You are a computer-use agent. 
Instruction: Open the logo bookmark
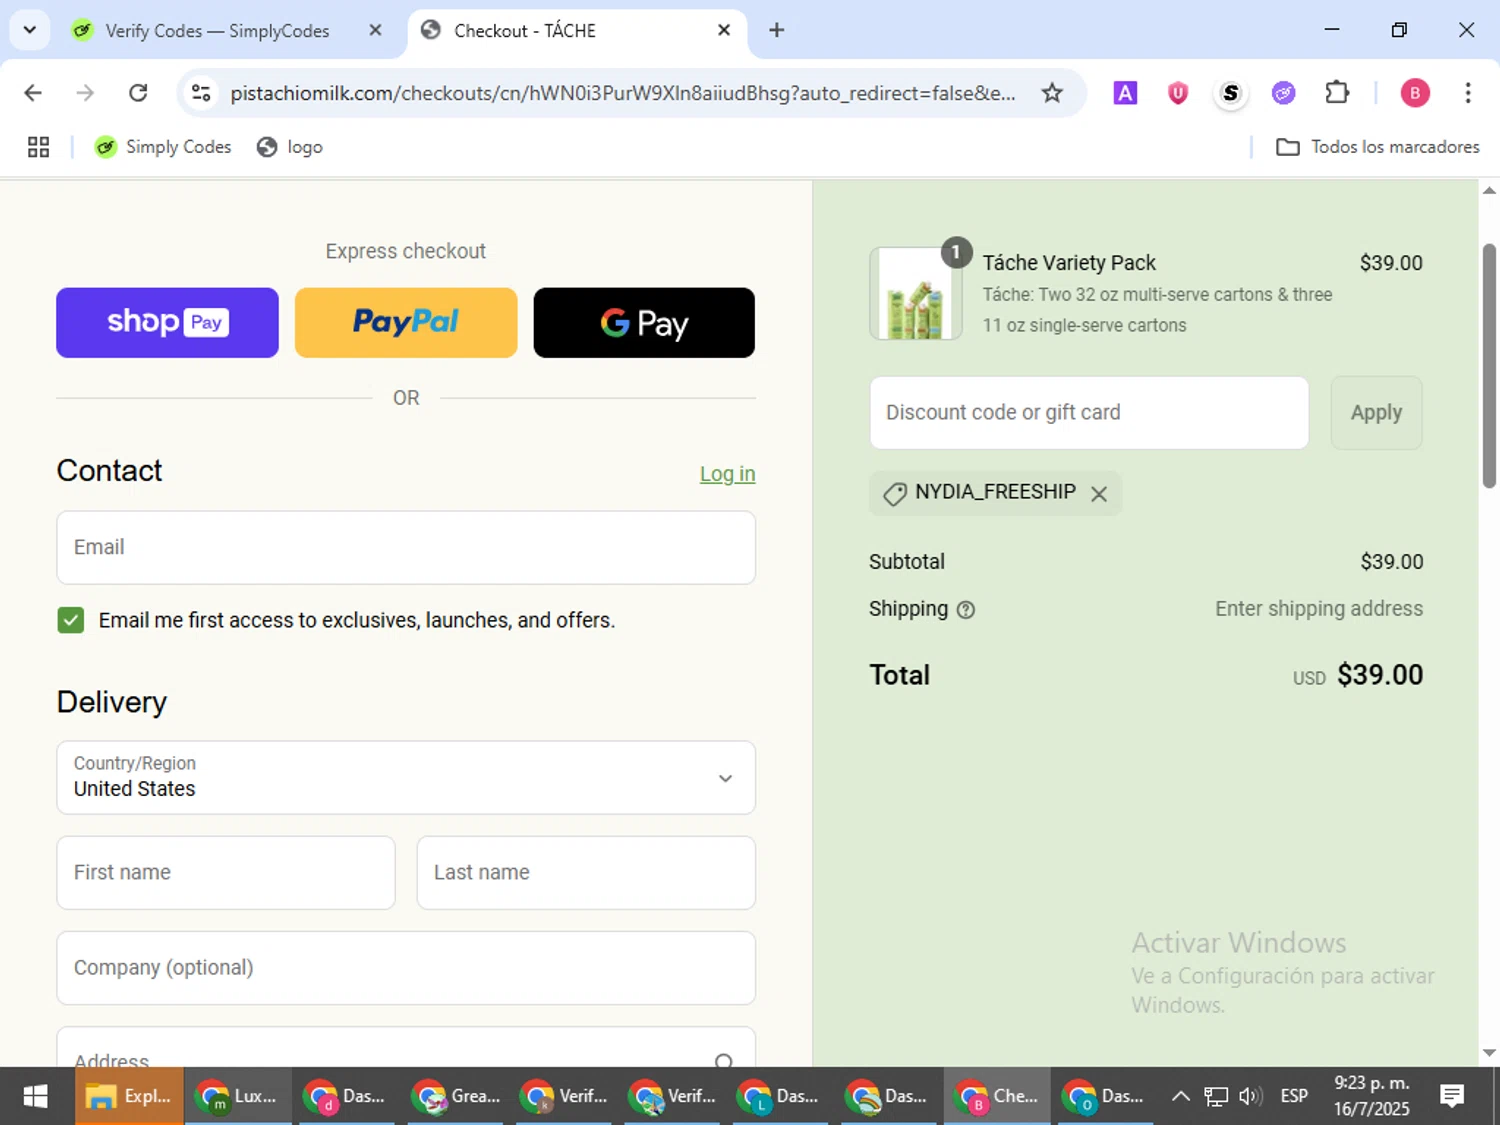coord(290,147)
